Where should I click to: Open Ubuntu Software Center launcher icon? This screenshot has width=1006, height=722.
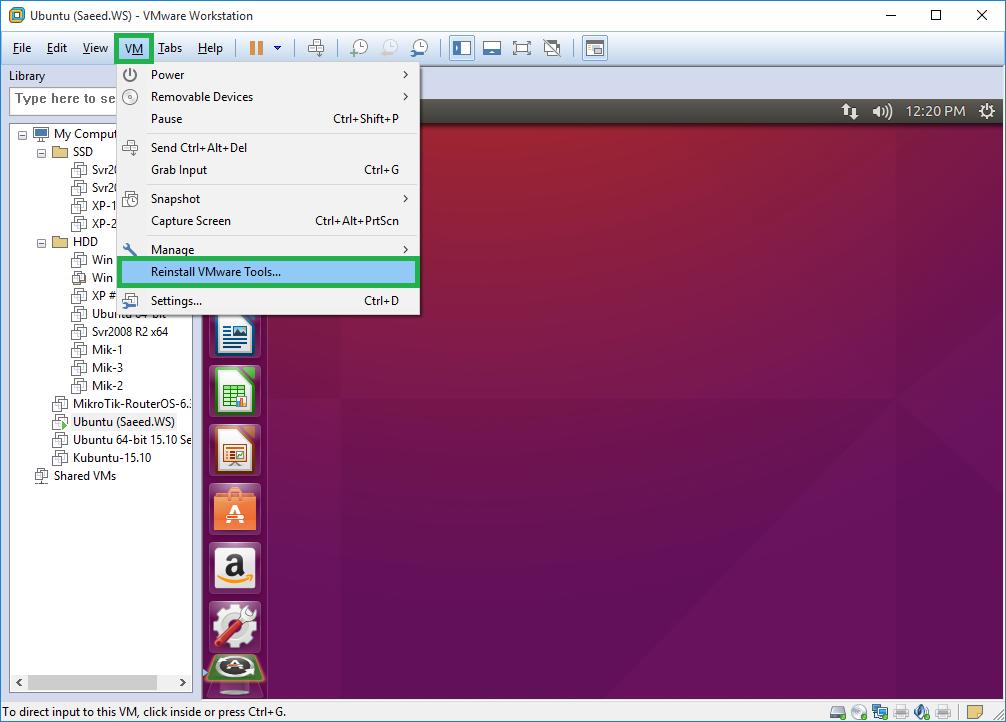click(235, 509)
